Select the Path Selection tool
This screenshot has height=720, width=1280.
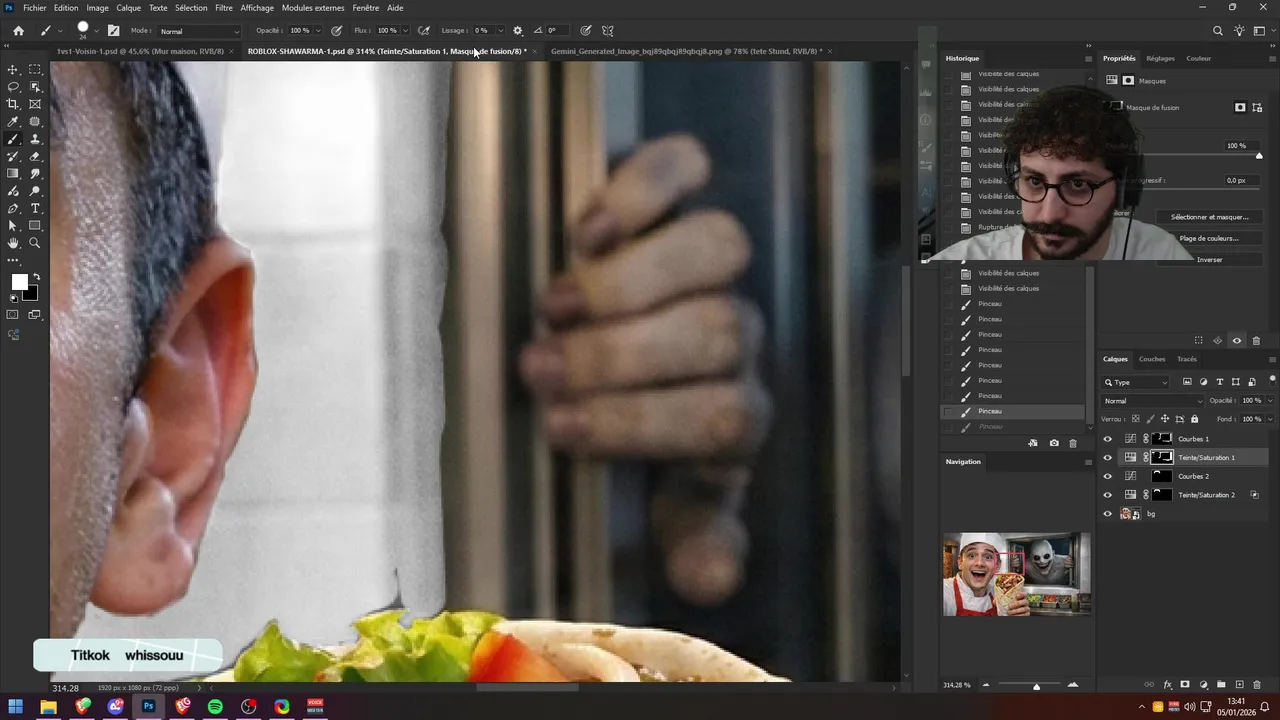(13, 226)
